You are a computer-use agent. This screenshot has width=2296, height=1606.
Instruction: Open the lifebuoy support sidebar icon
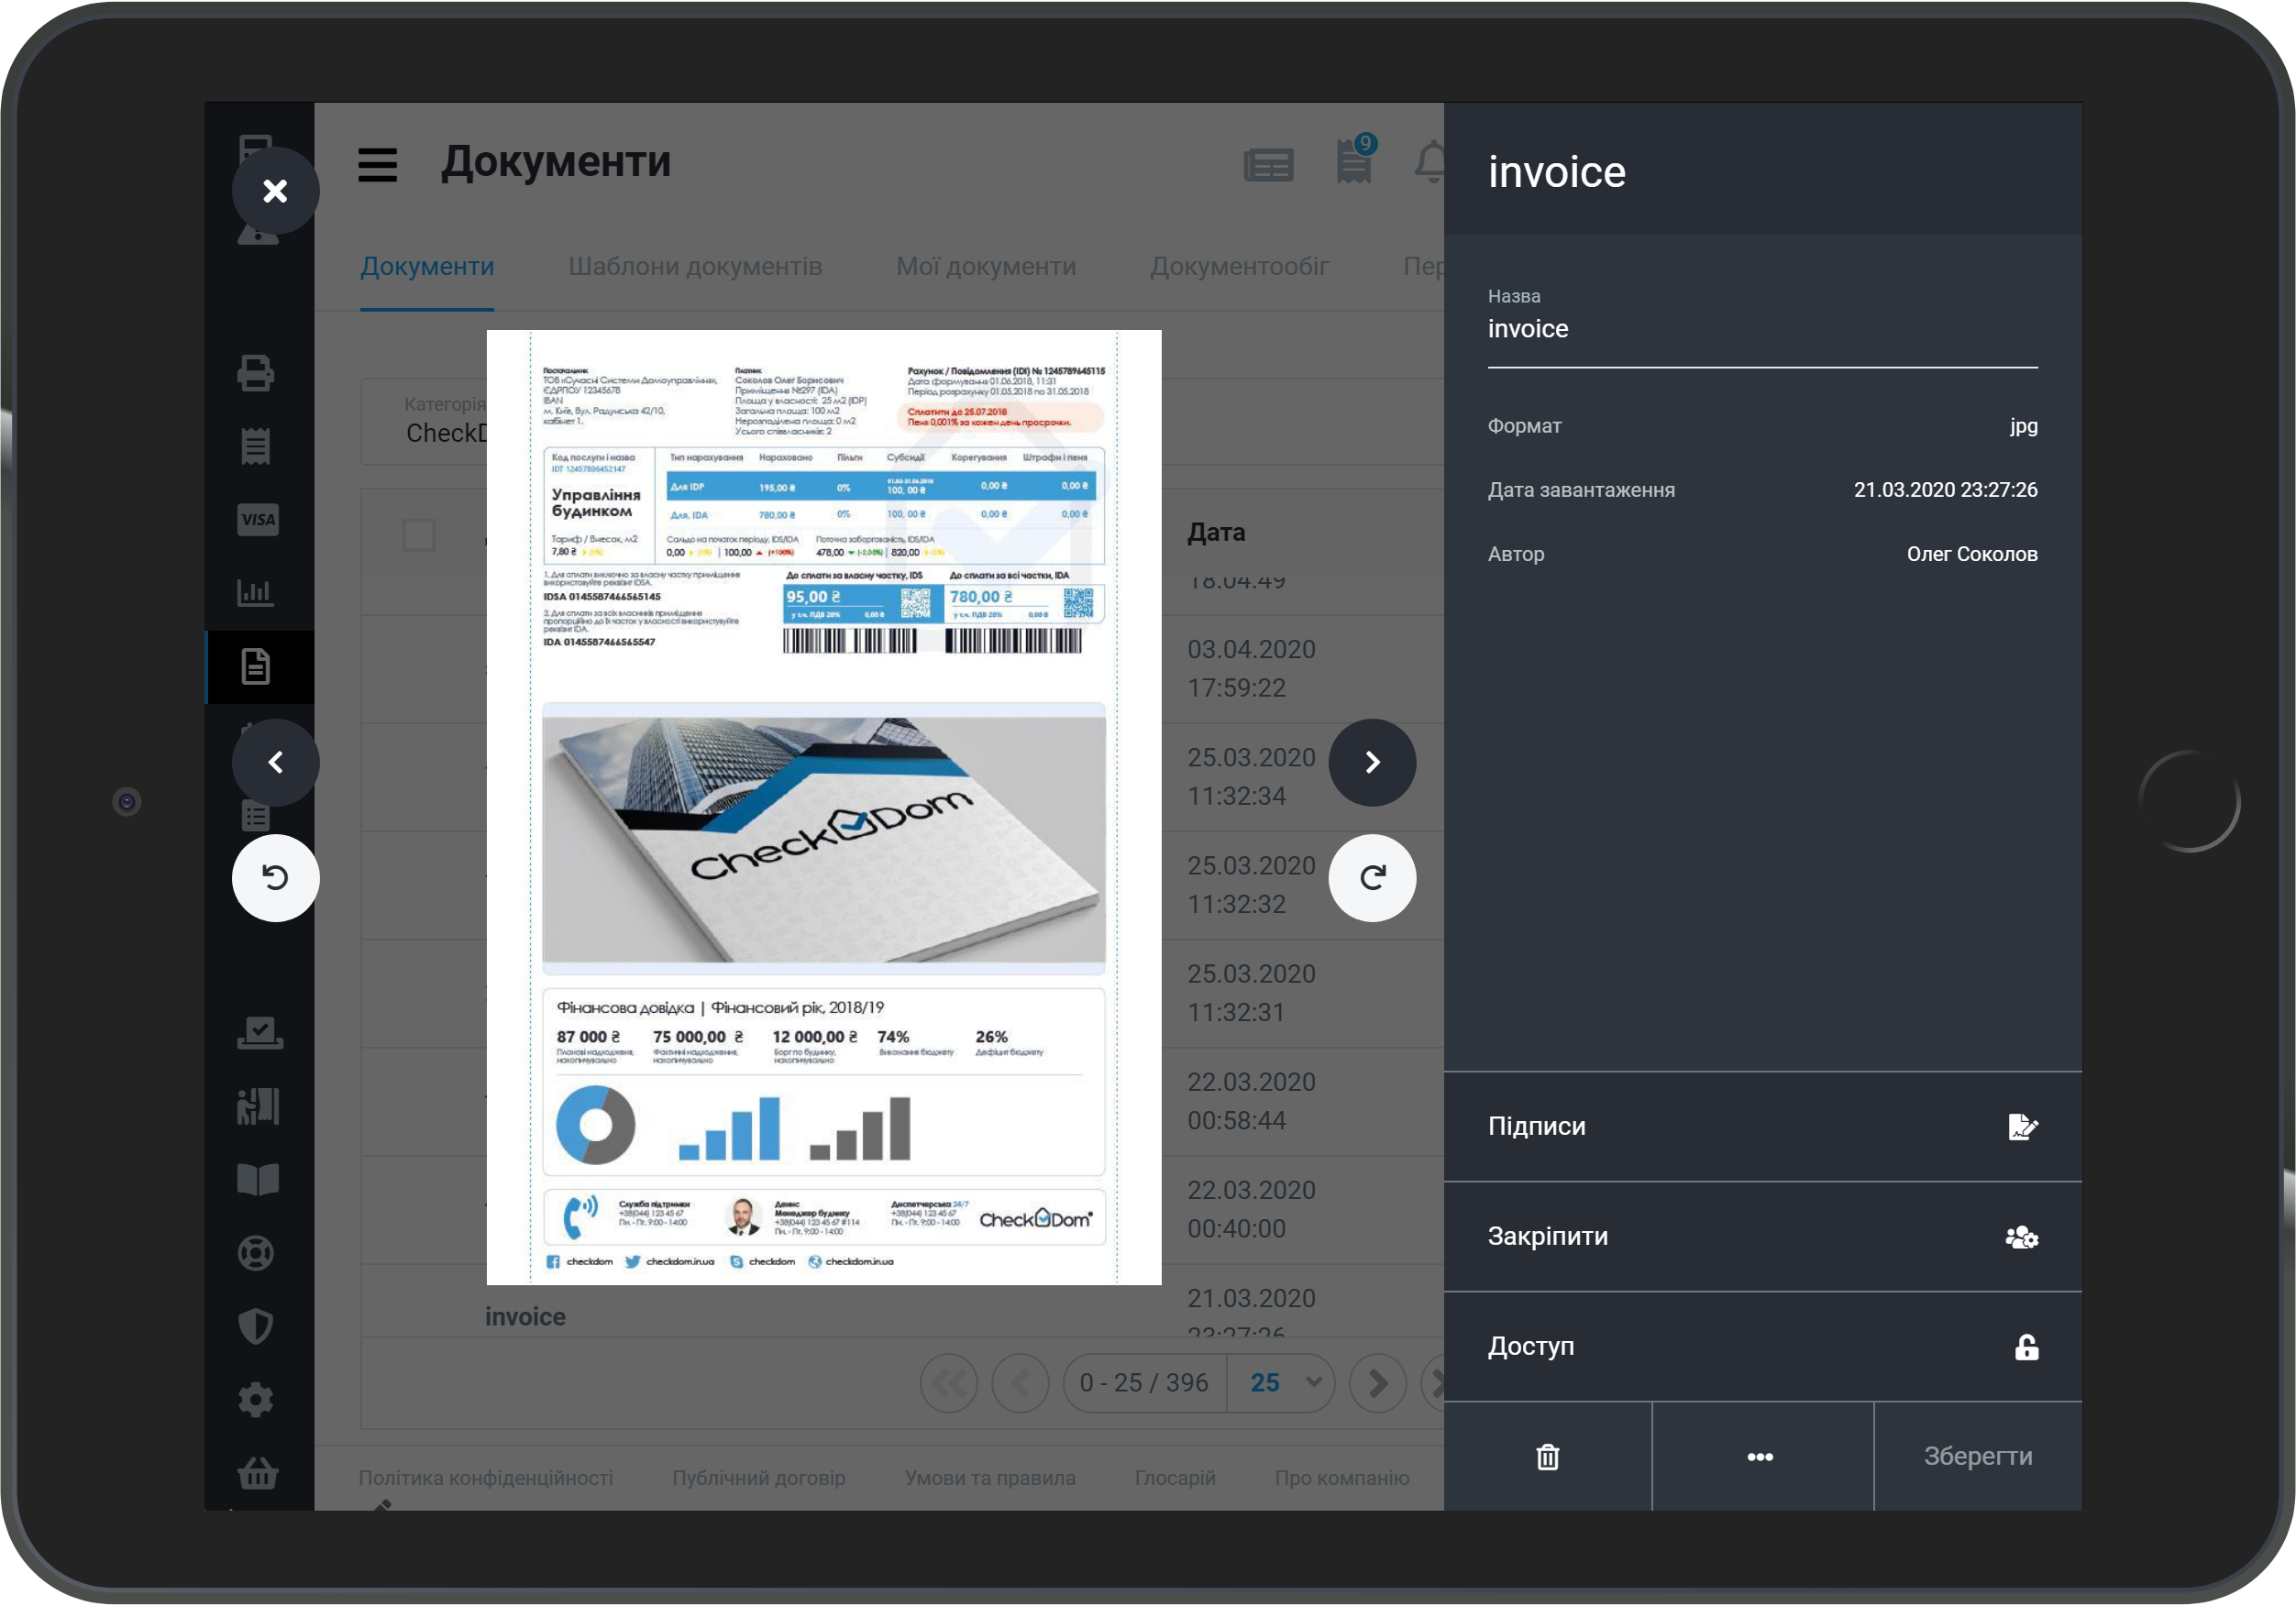click(x=256, y=1253)
